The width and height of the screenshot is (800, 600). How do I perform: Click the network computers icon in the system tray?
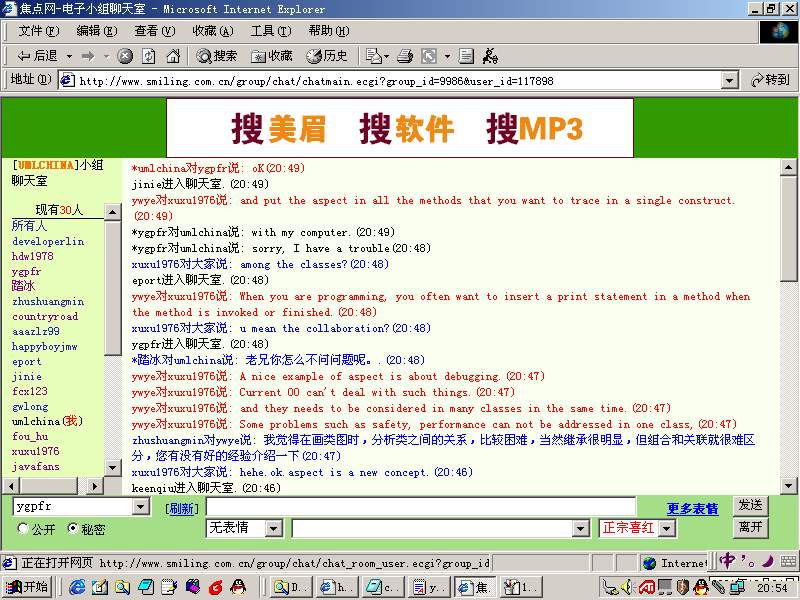737,588
